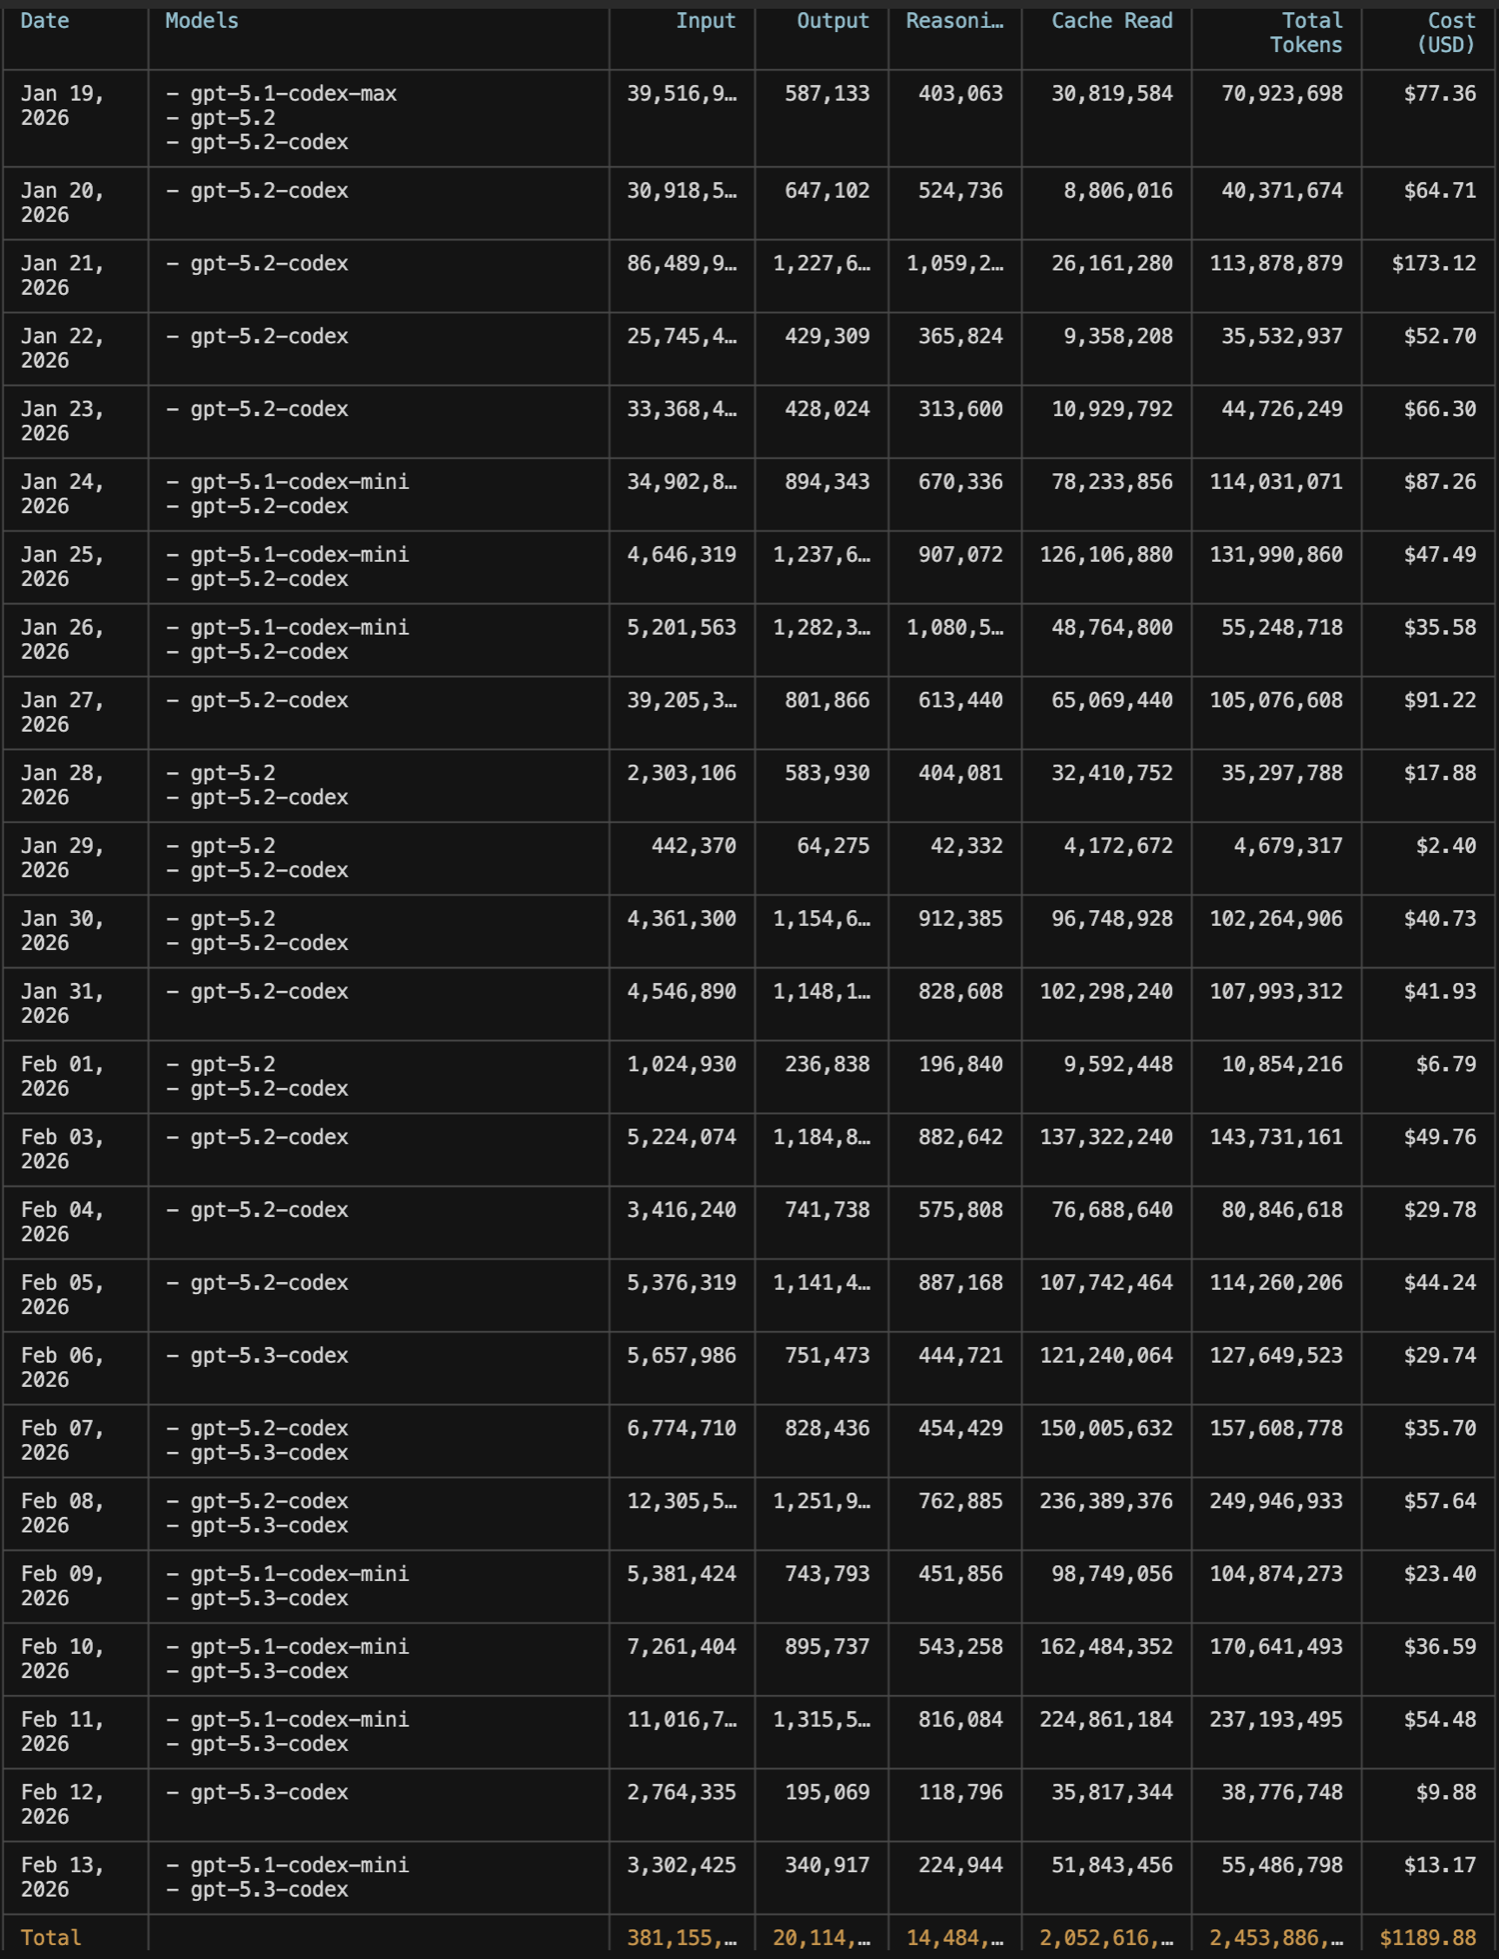Select cache read value 236,389,376
Viewport: 1499px width, 1959px height.
tap(1106, 1501)
